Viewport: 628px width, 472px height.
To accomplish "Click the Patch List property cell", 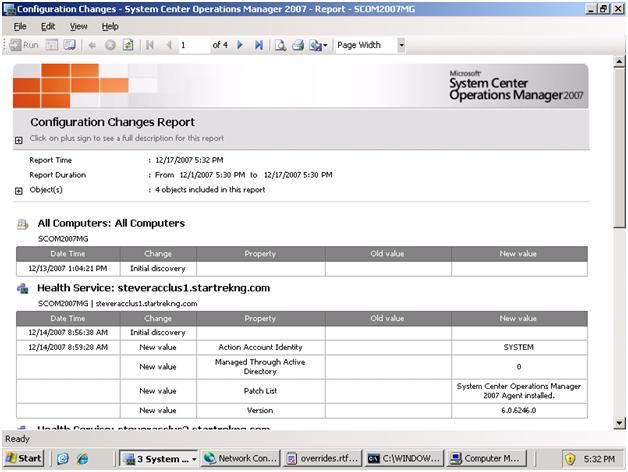I will tap(260, 391).
